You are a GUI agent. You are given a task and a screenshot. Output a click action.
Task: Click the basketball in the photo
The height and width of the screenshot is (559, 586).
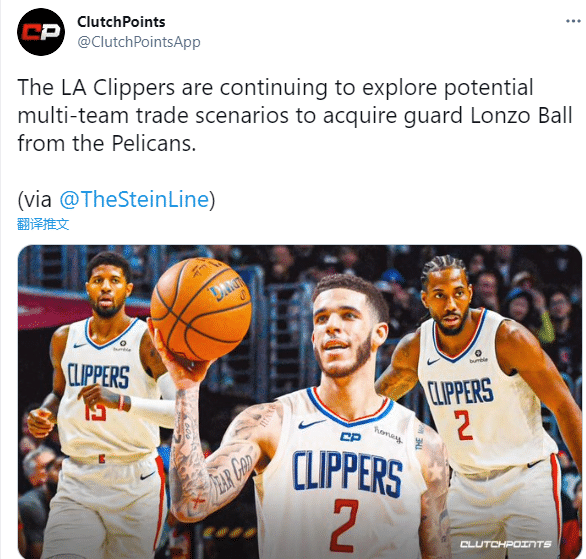click(x=201, y=309)
